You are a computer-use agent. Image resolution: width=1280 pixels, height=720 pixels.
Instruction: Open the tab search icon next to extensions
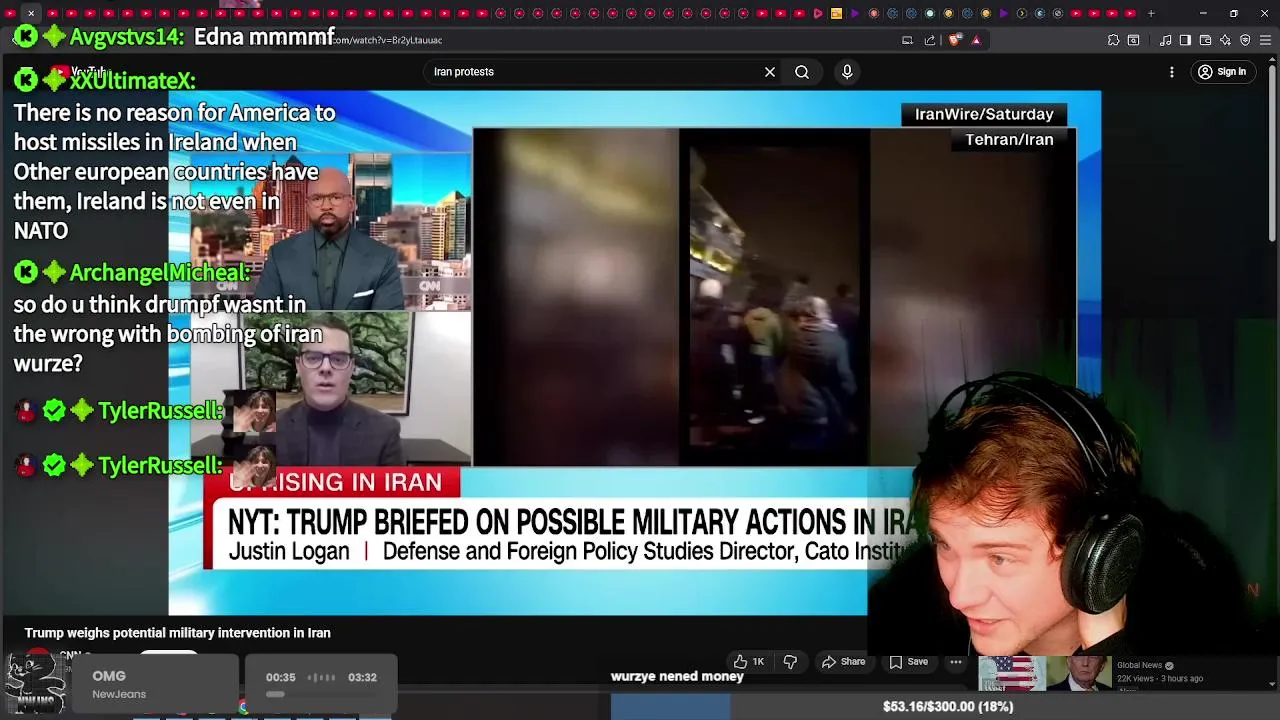(x=1133, y=40)
